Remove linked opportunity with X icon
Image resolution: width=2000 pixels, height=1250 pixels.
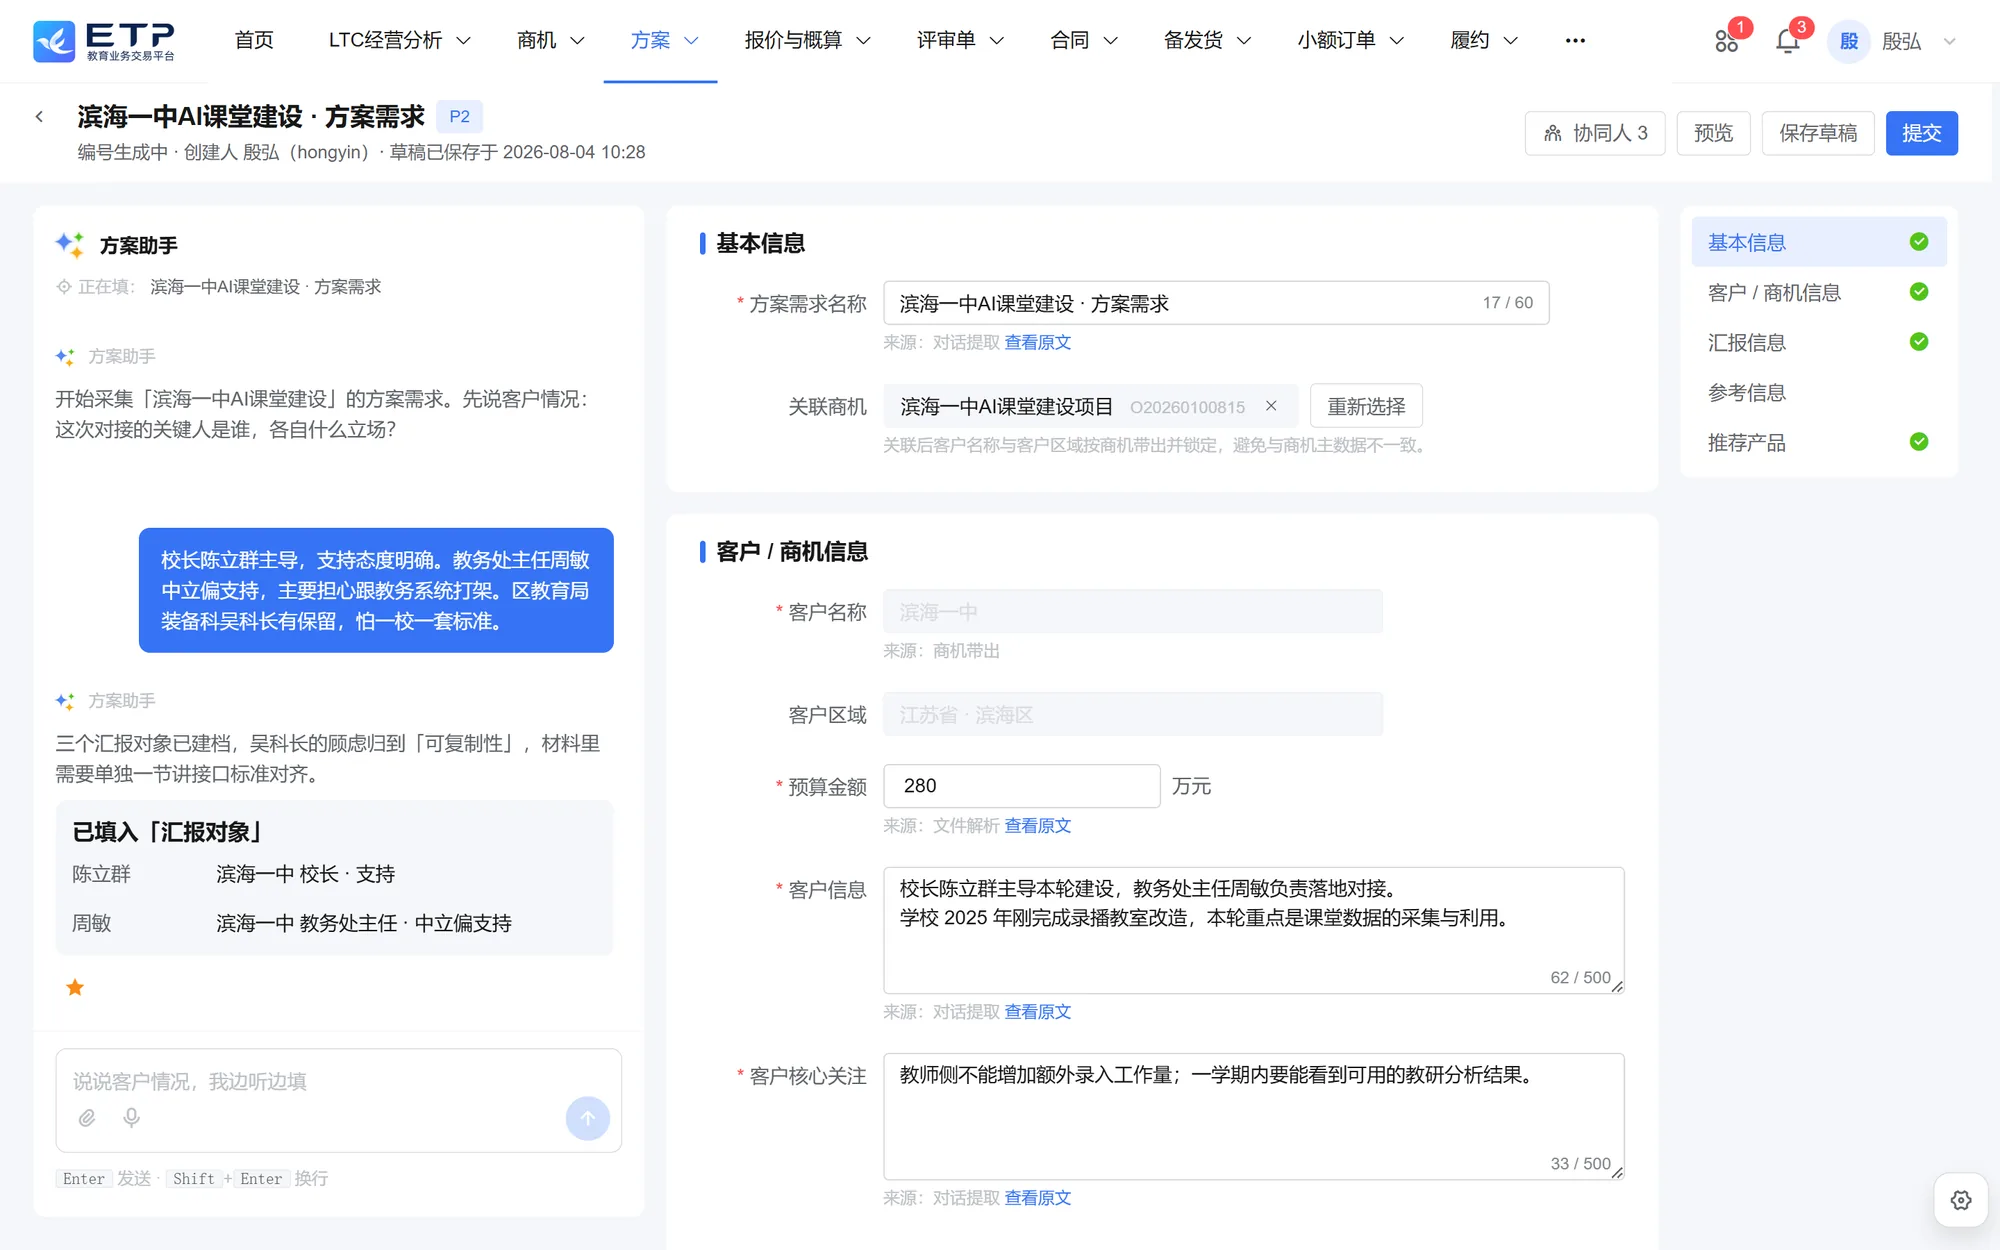pos(1271,406)
